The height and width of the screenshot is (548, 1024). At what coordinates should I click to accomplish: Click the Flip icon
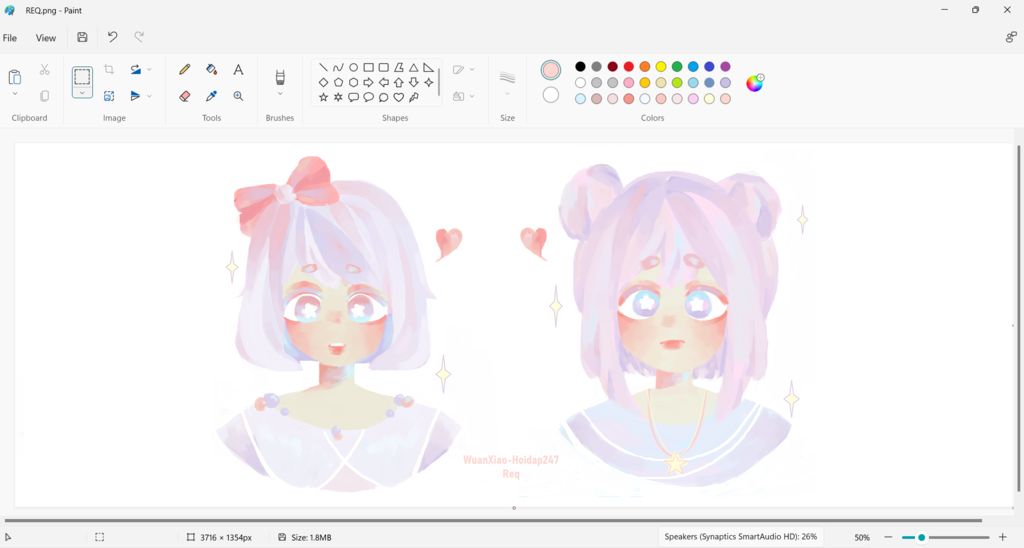point(135,96)
